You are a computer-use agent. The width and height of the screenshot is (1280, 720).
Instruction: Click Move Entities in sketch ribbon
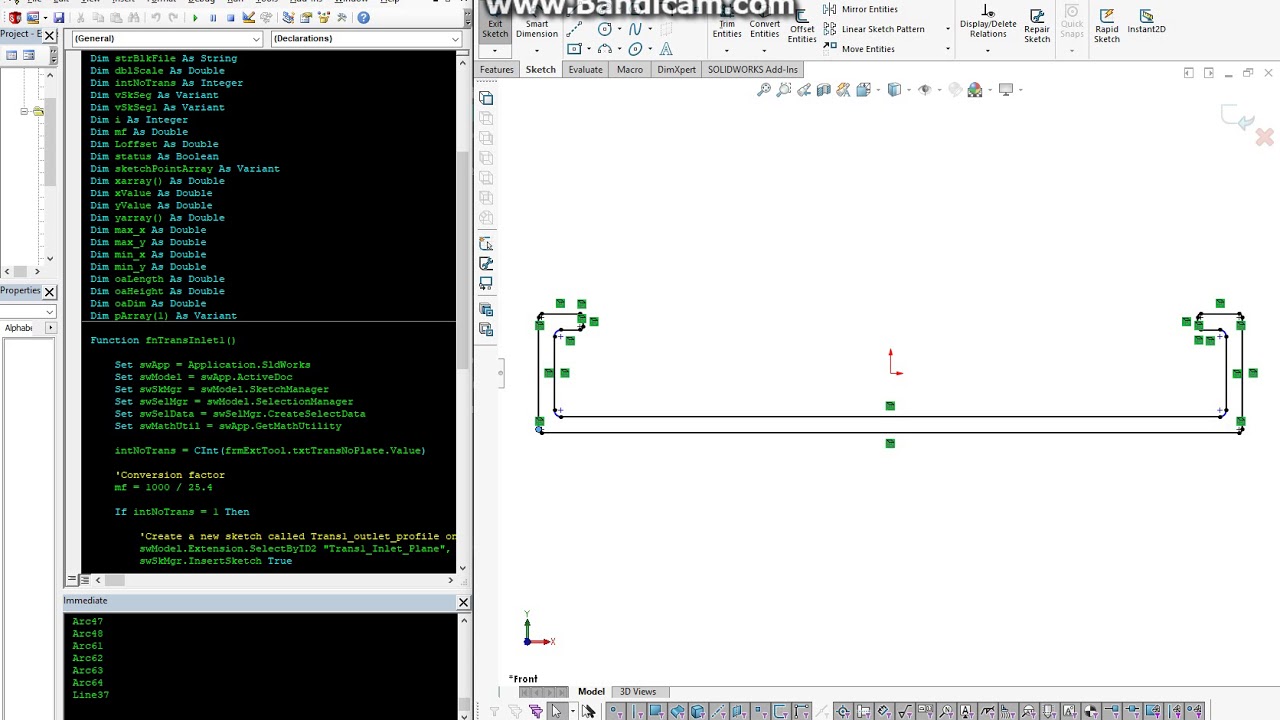(x=858, y=49)
